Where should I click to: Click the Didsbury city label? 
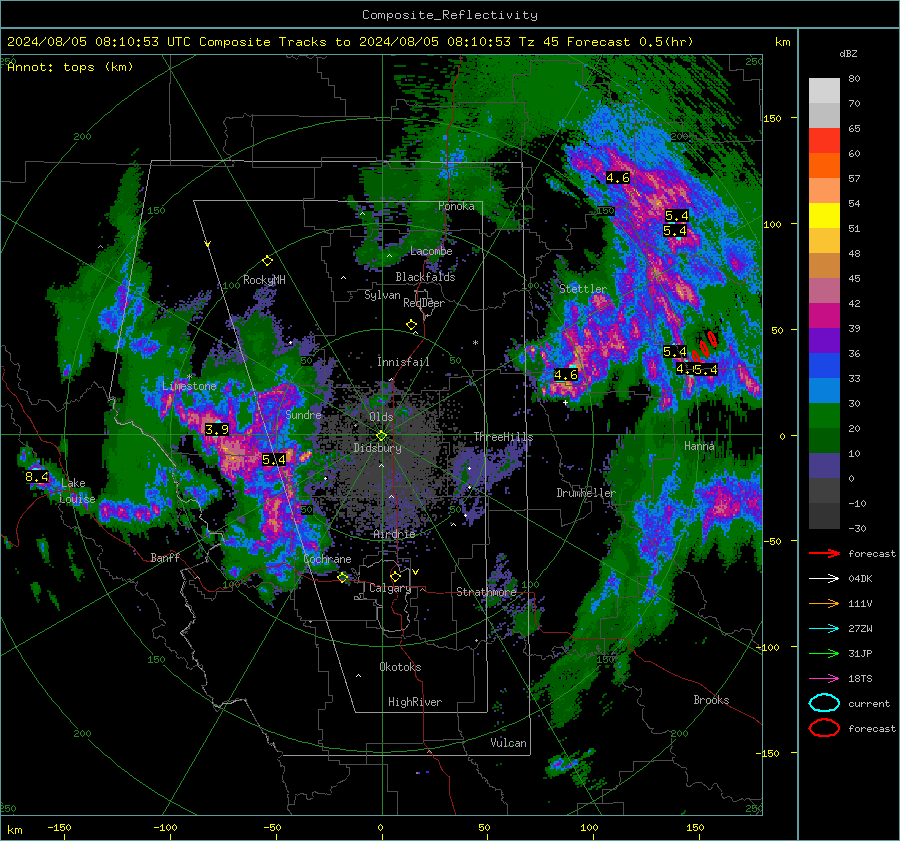coord(378,448)
